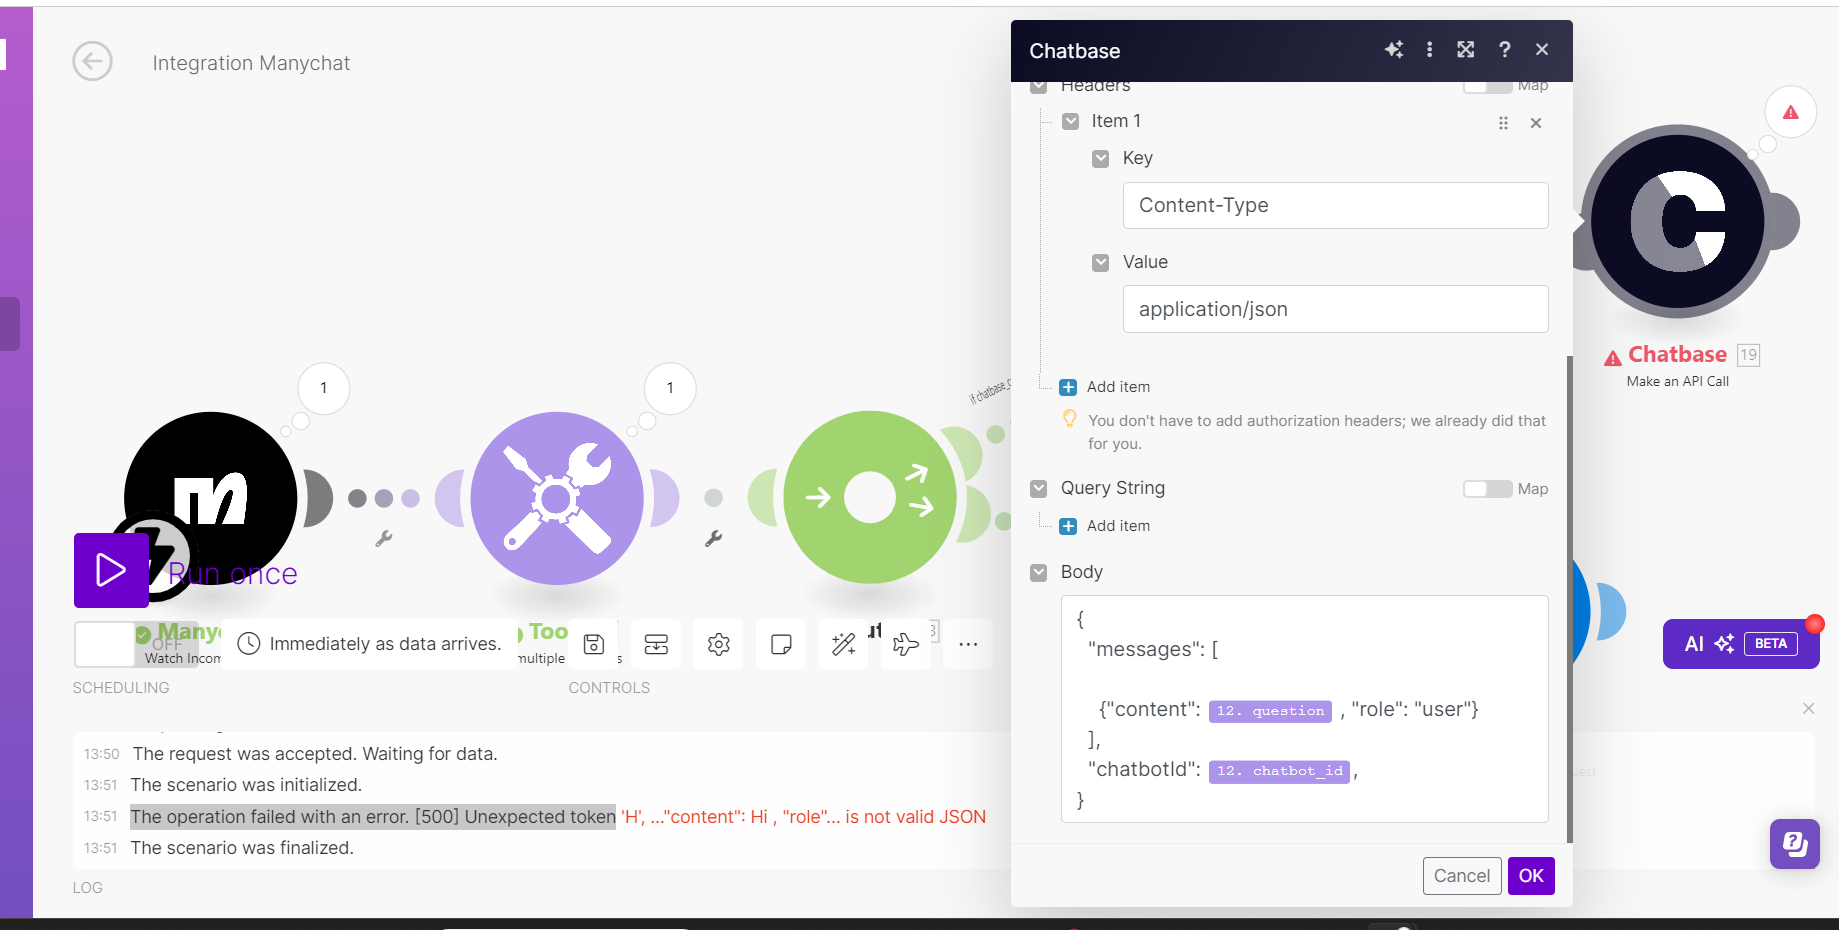Viewport: 1839px width, 930px height.
Task: Select the '12. chatbot_id' mapped variable pill
Action: click(1280, 771)
